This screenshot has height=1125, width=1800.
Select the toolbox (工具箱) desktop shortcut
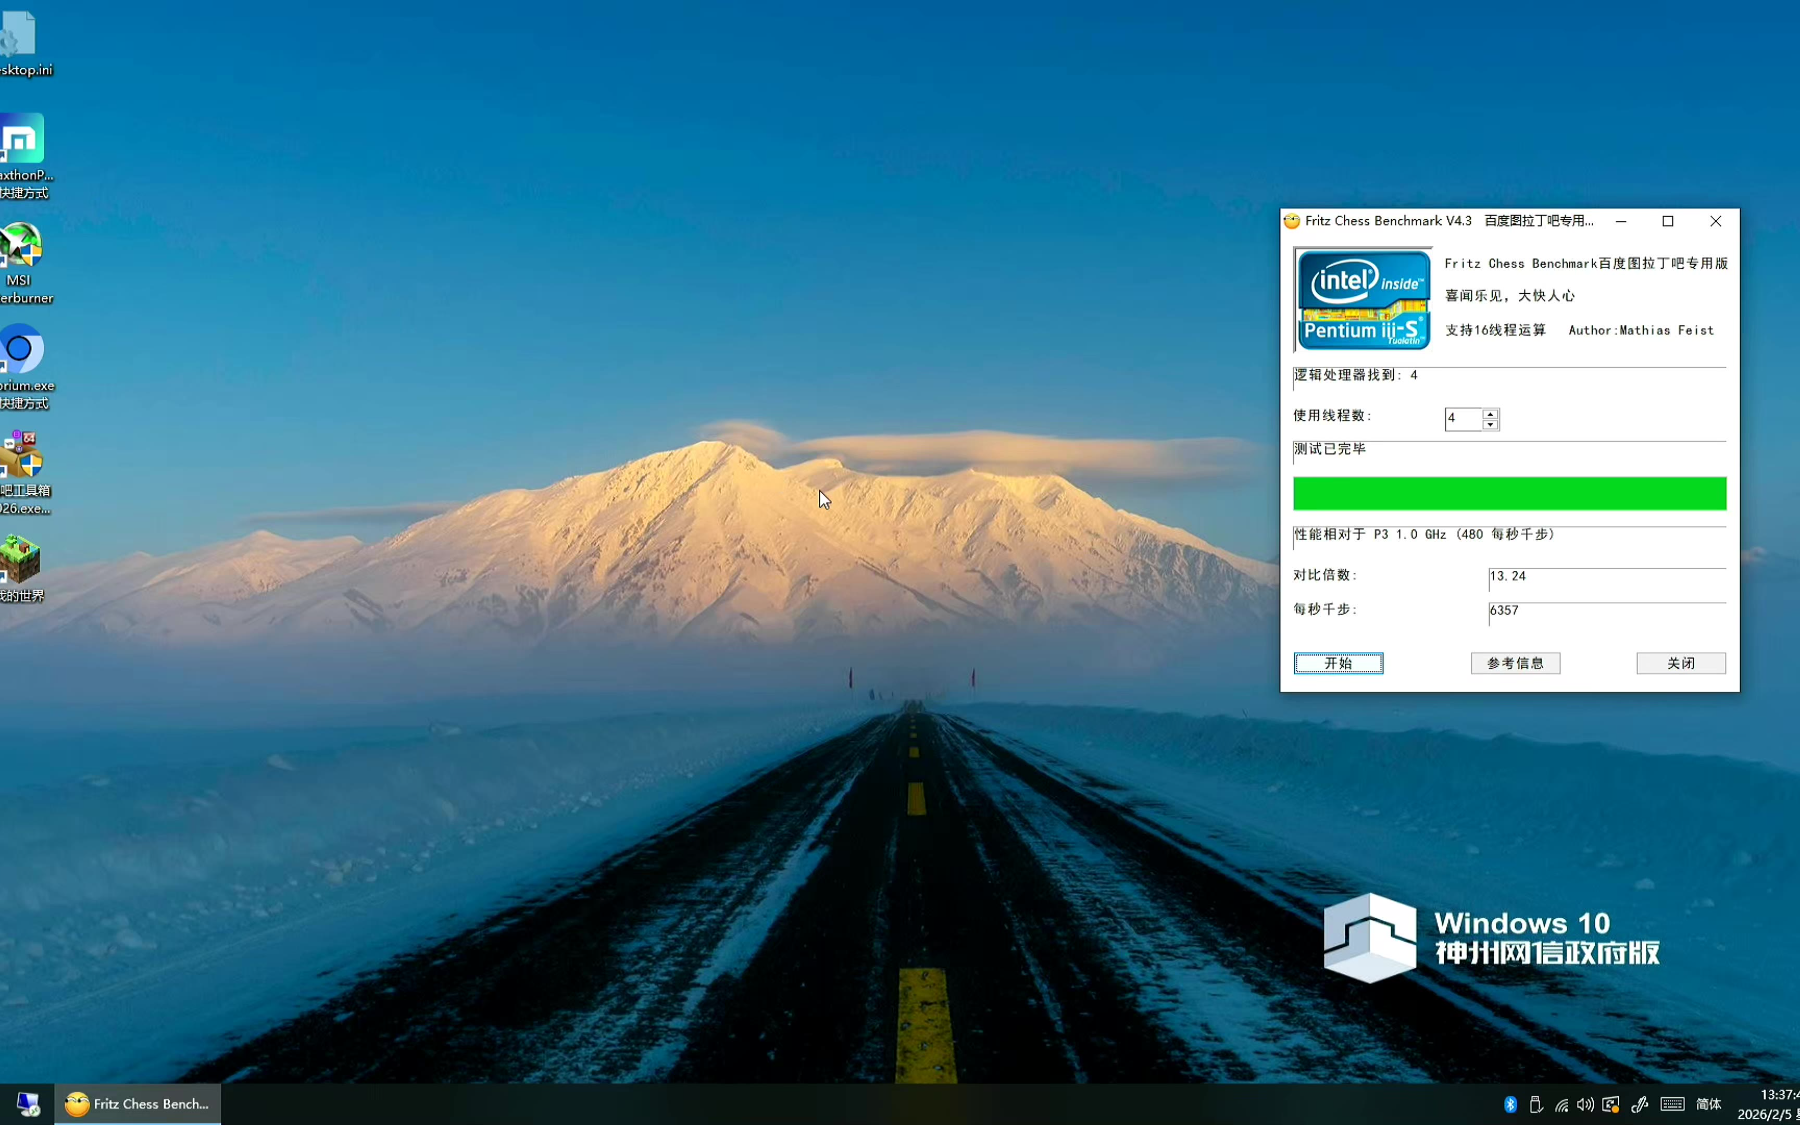21,455
